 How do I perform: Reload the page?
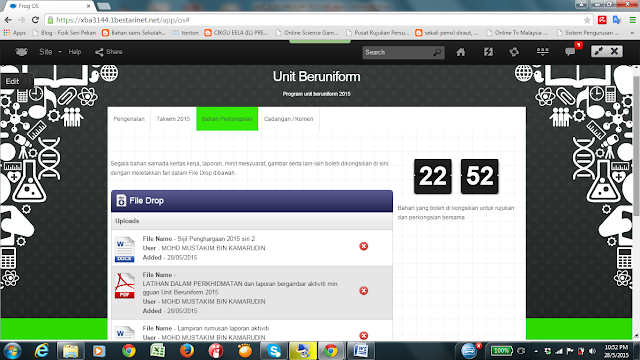[x=35, y=20]
